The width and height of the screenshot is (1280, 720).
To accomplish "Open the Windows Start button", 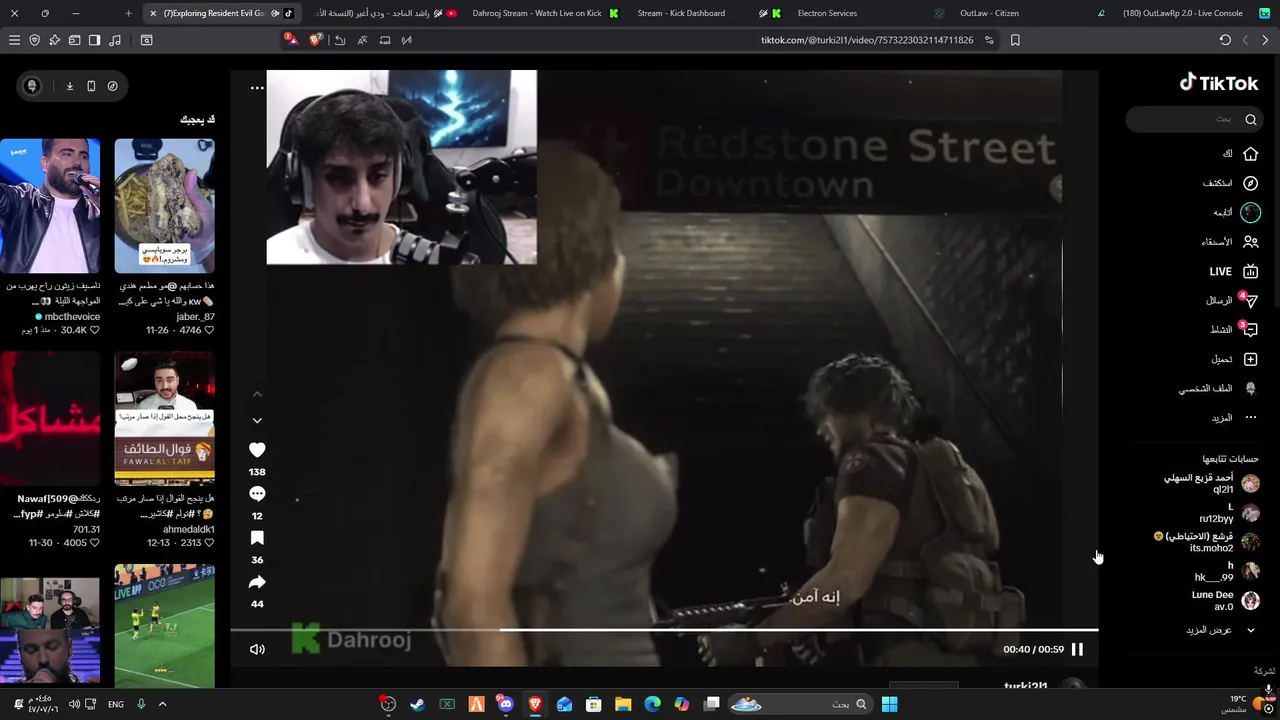I will coord(889,704).
